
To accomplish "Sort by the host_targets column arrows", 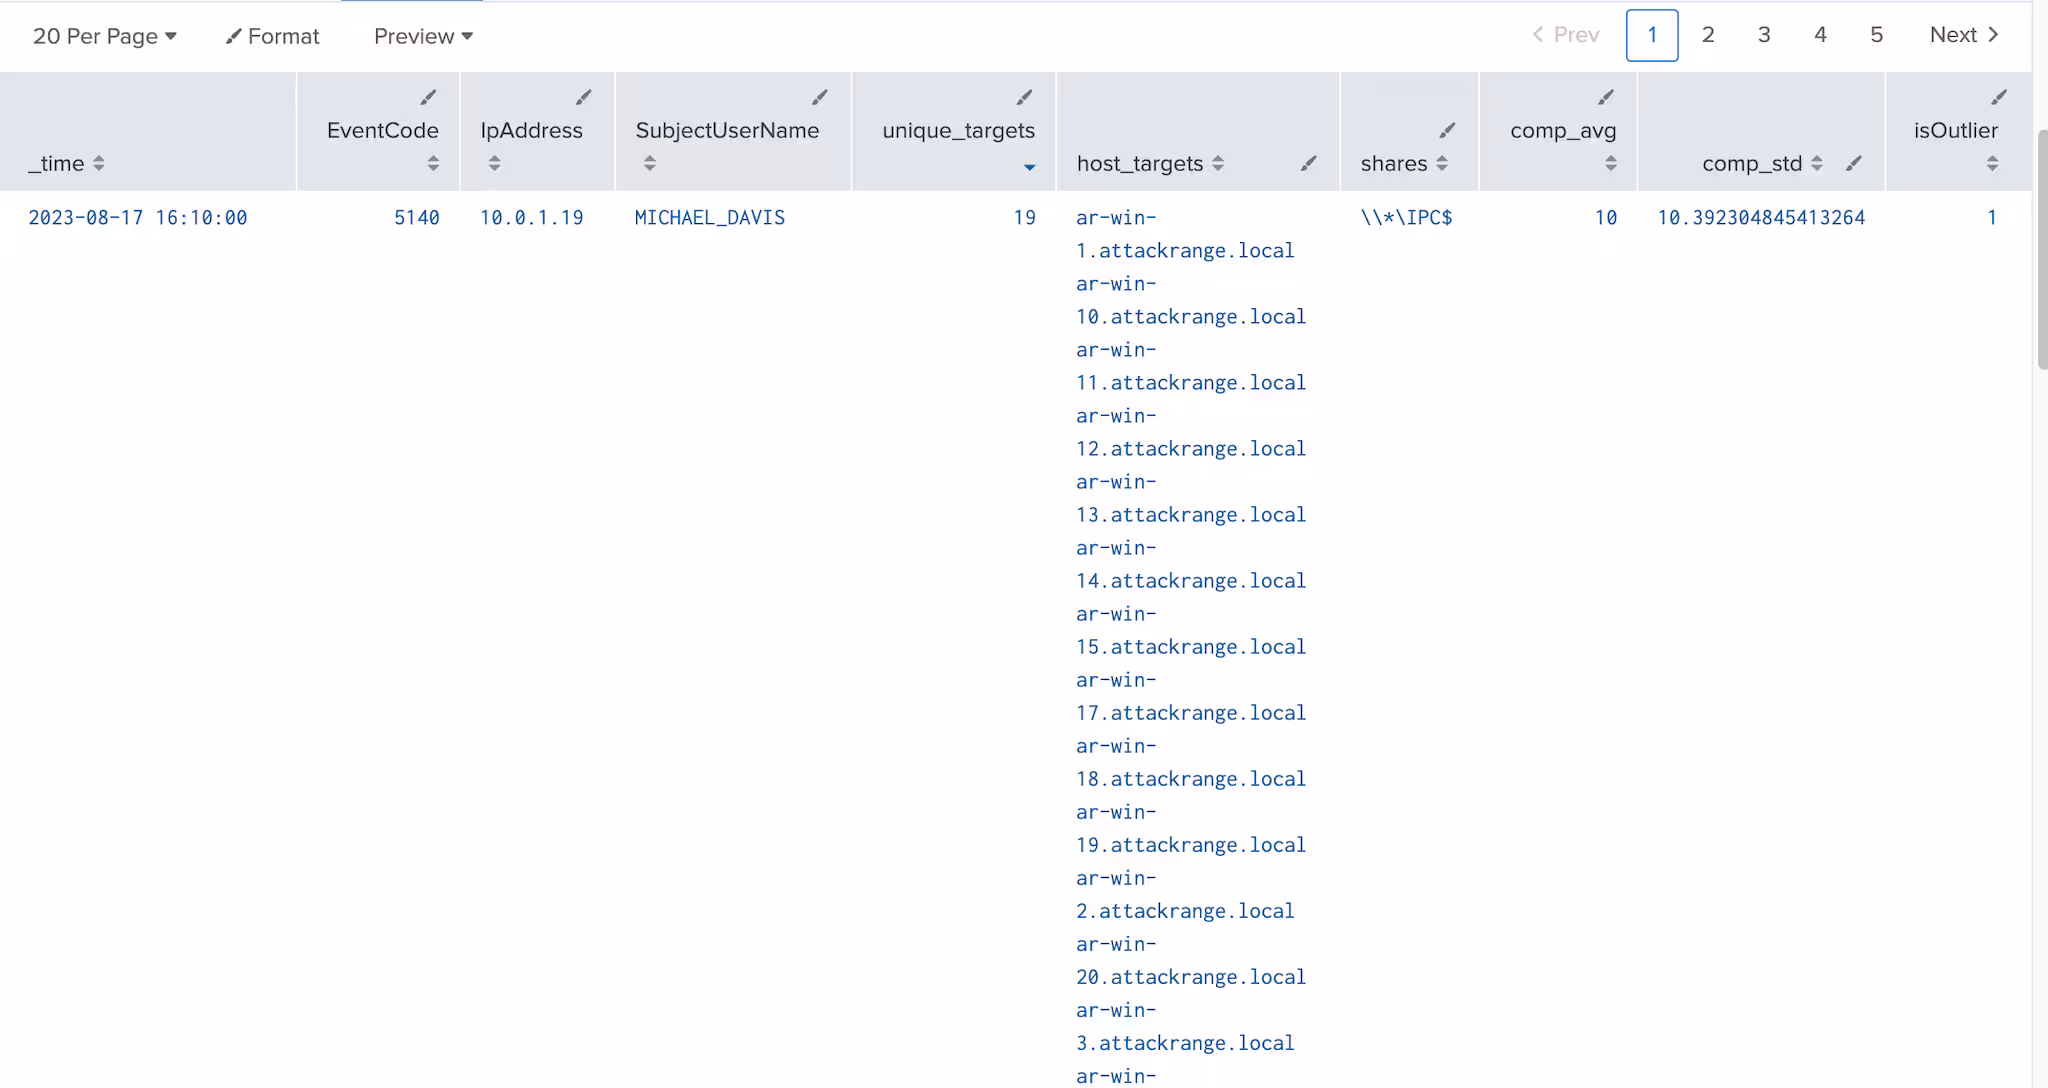I will (x=1217, y=163).
